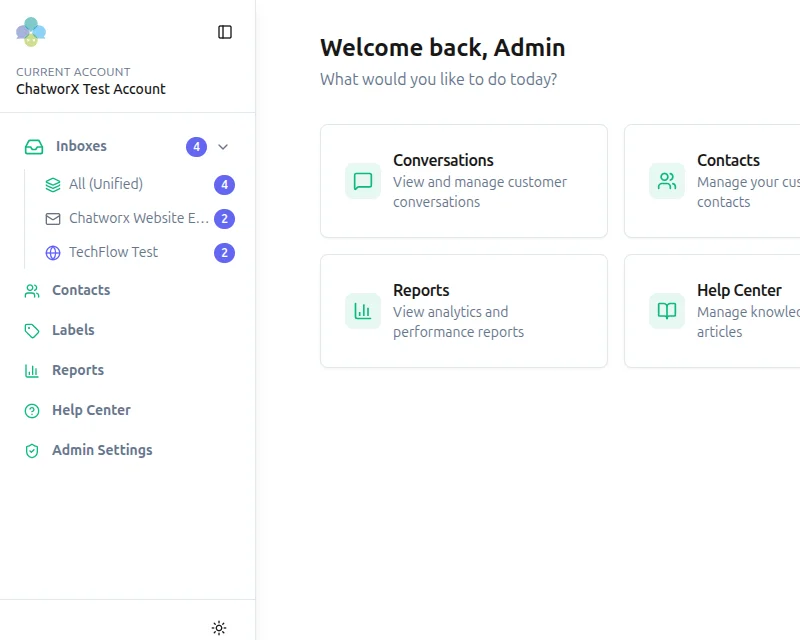800x640 pixels.
Task: Click the Admin Settings shield icon
Action: [32, 450]
